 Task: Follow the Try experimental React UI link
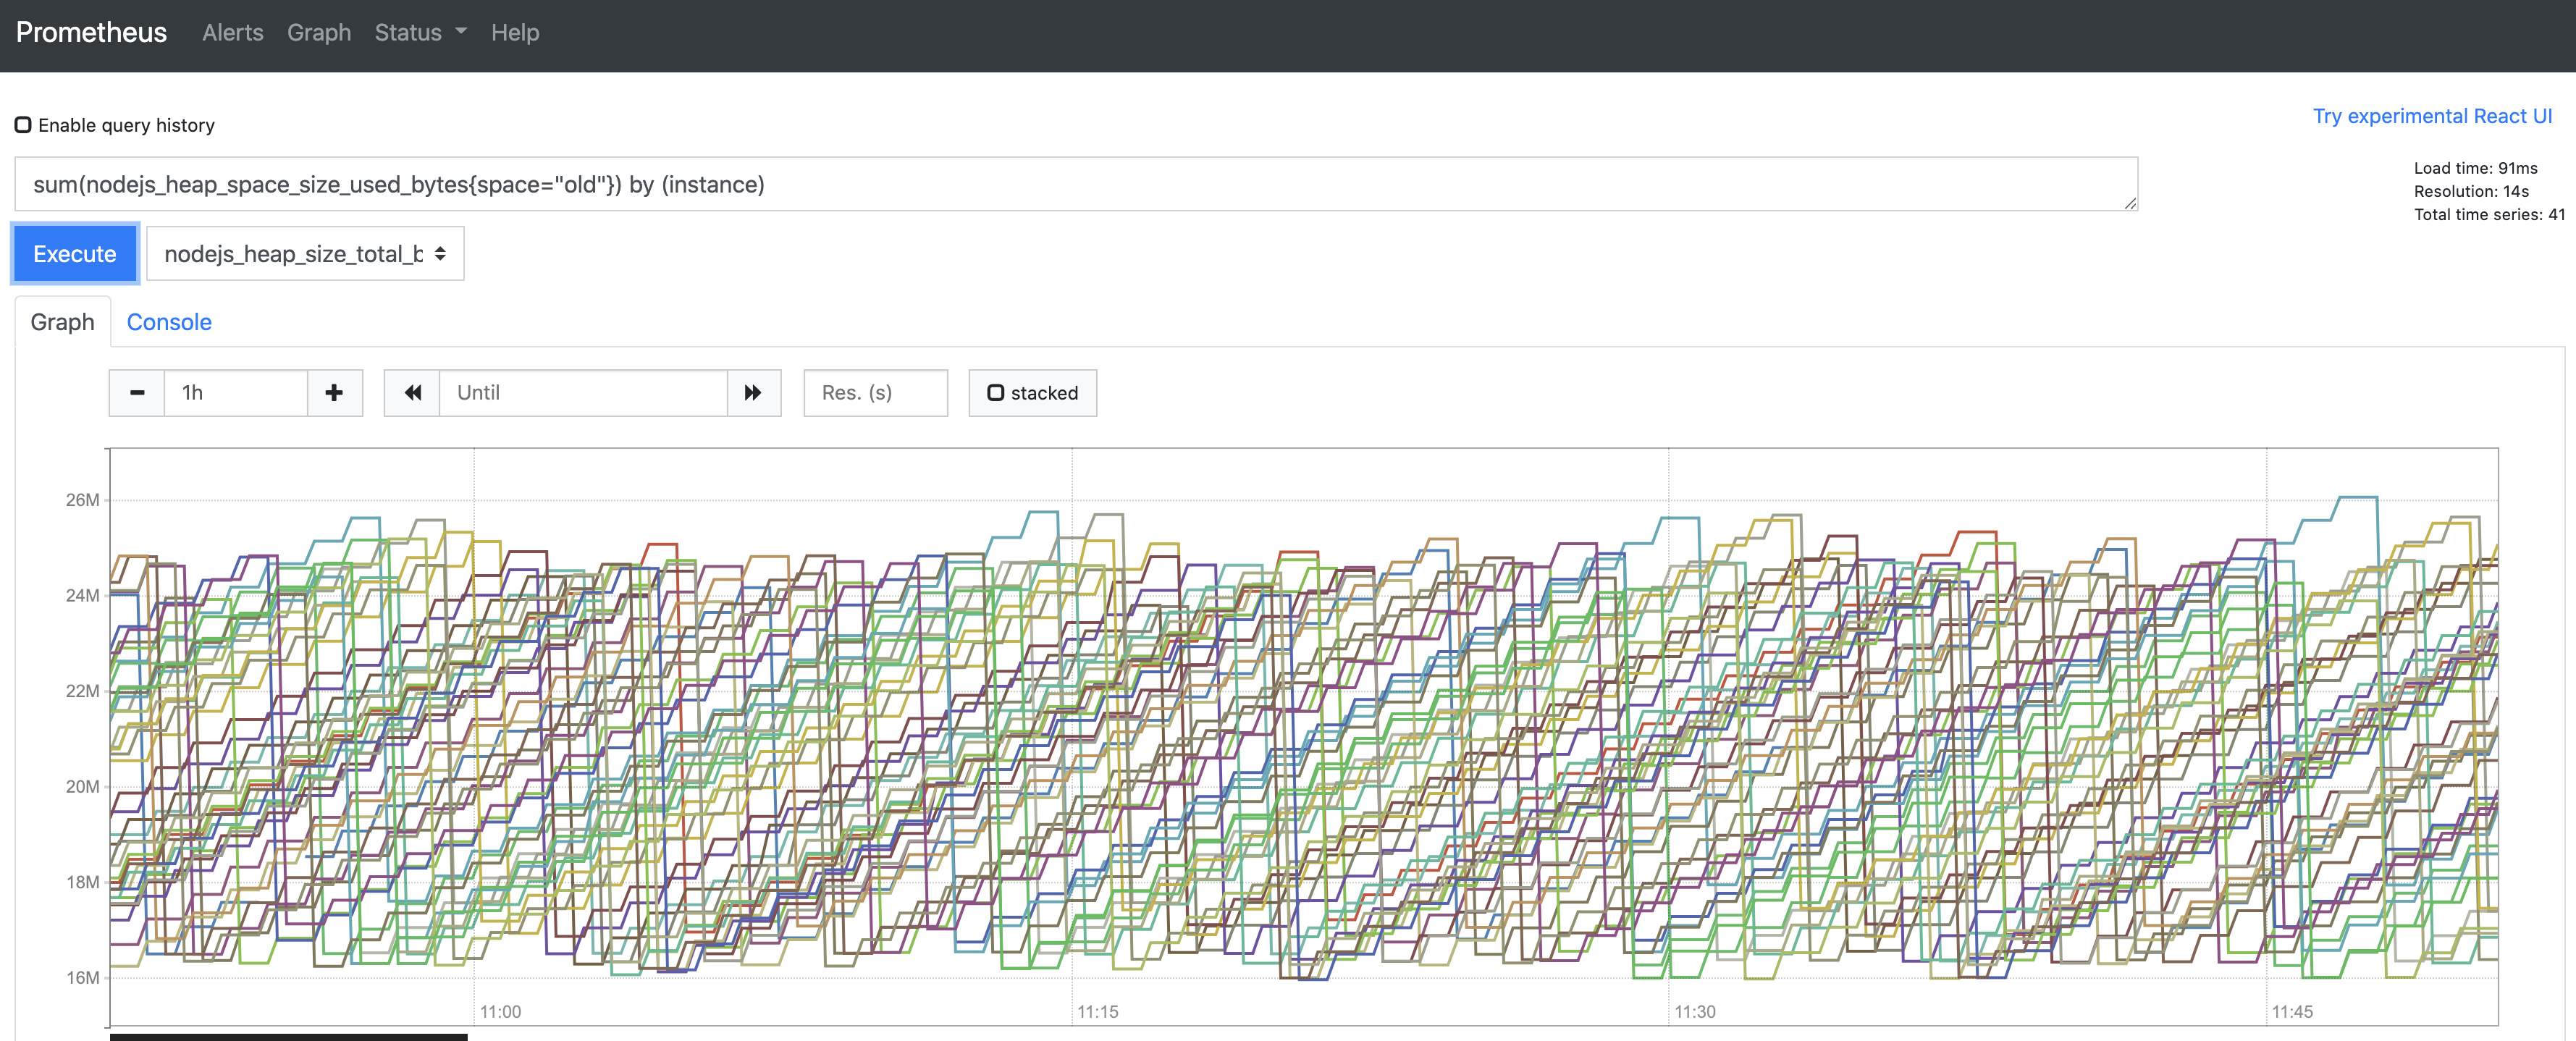tap(2431, 116)
